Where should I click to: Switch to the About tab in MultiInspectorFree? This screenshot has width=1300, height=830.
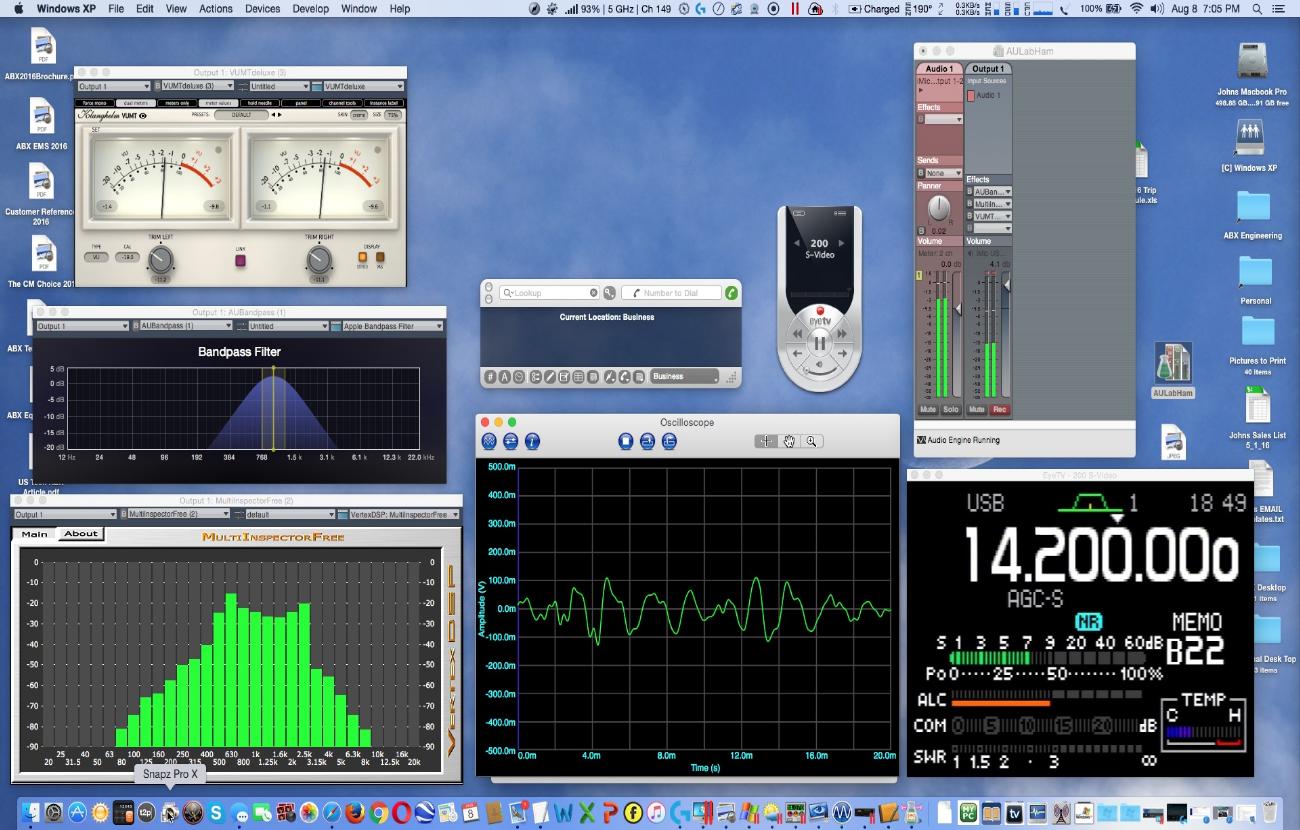click(x=81, y=533)
